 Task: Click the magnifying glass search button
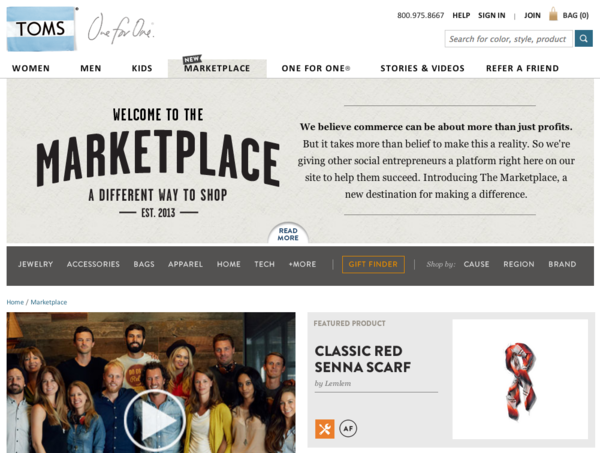583,39
